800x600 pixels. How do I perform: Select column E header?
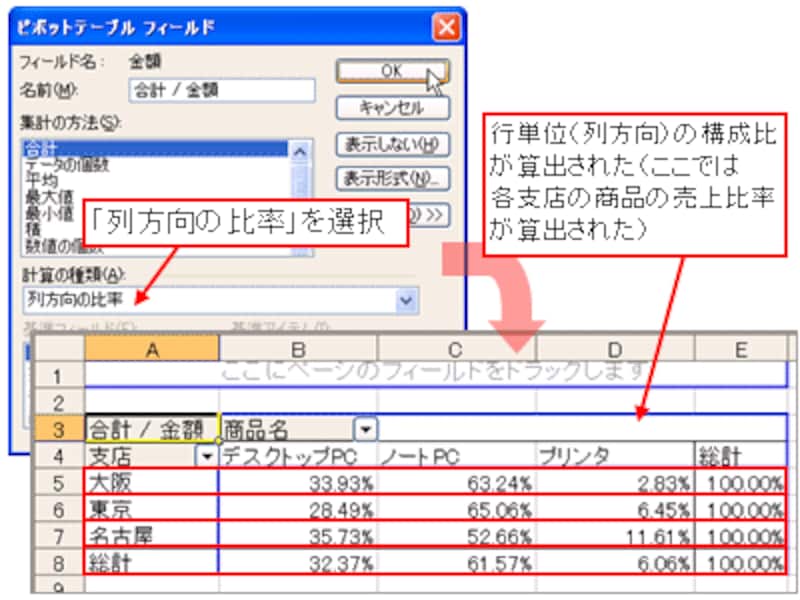pyautogui.click(x=740, y=349)
